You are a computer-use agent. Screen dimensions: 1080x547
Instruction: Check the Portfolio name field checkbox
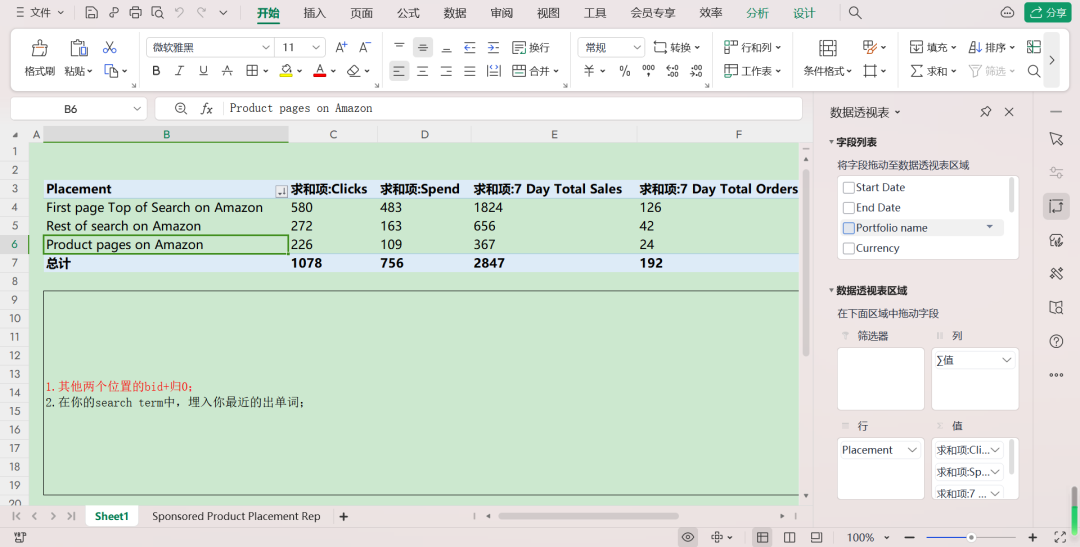click(849, 228)
